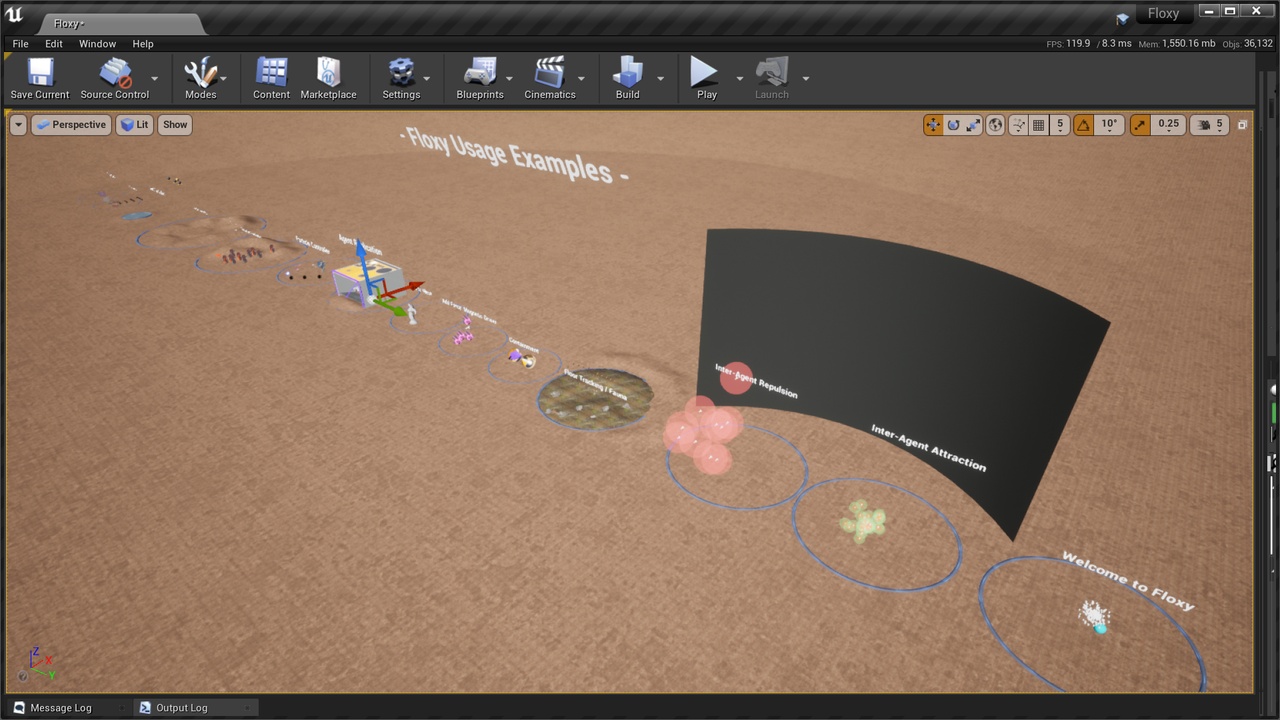Select the scale transform tool
The width and height of the screenshot is (1280, 720).
tap(973, 125)
